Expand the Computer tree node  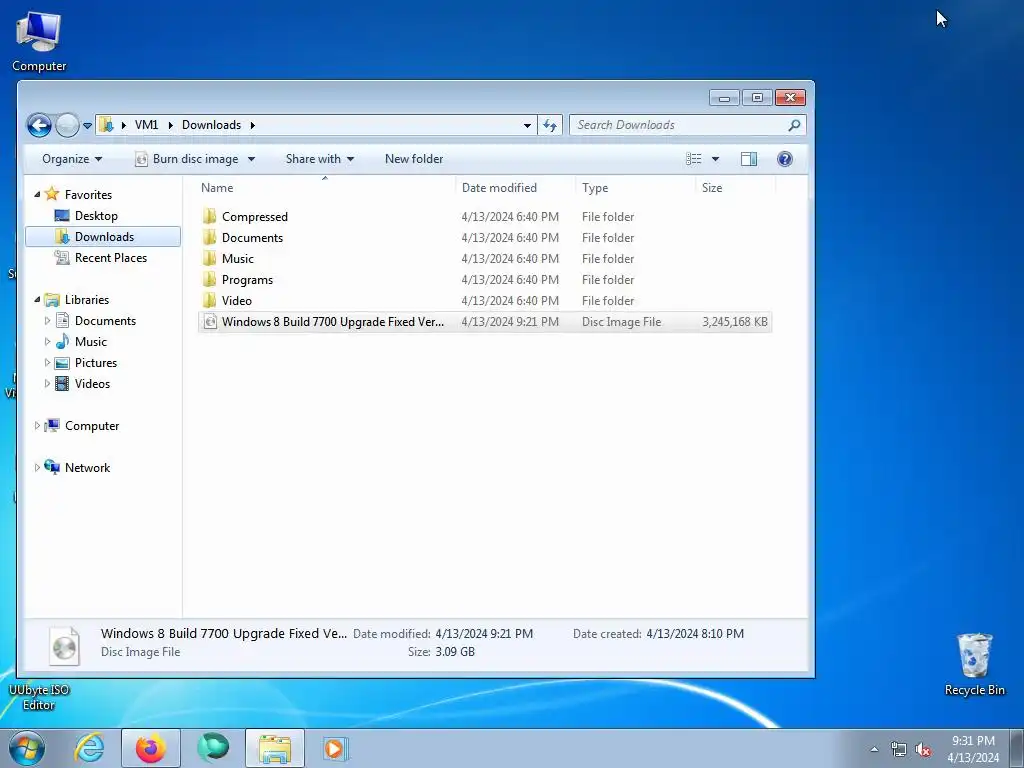(x=37, y=426)
